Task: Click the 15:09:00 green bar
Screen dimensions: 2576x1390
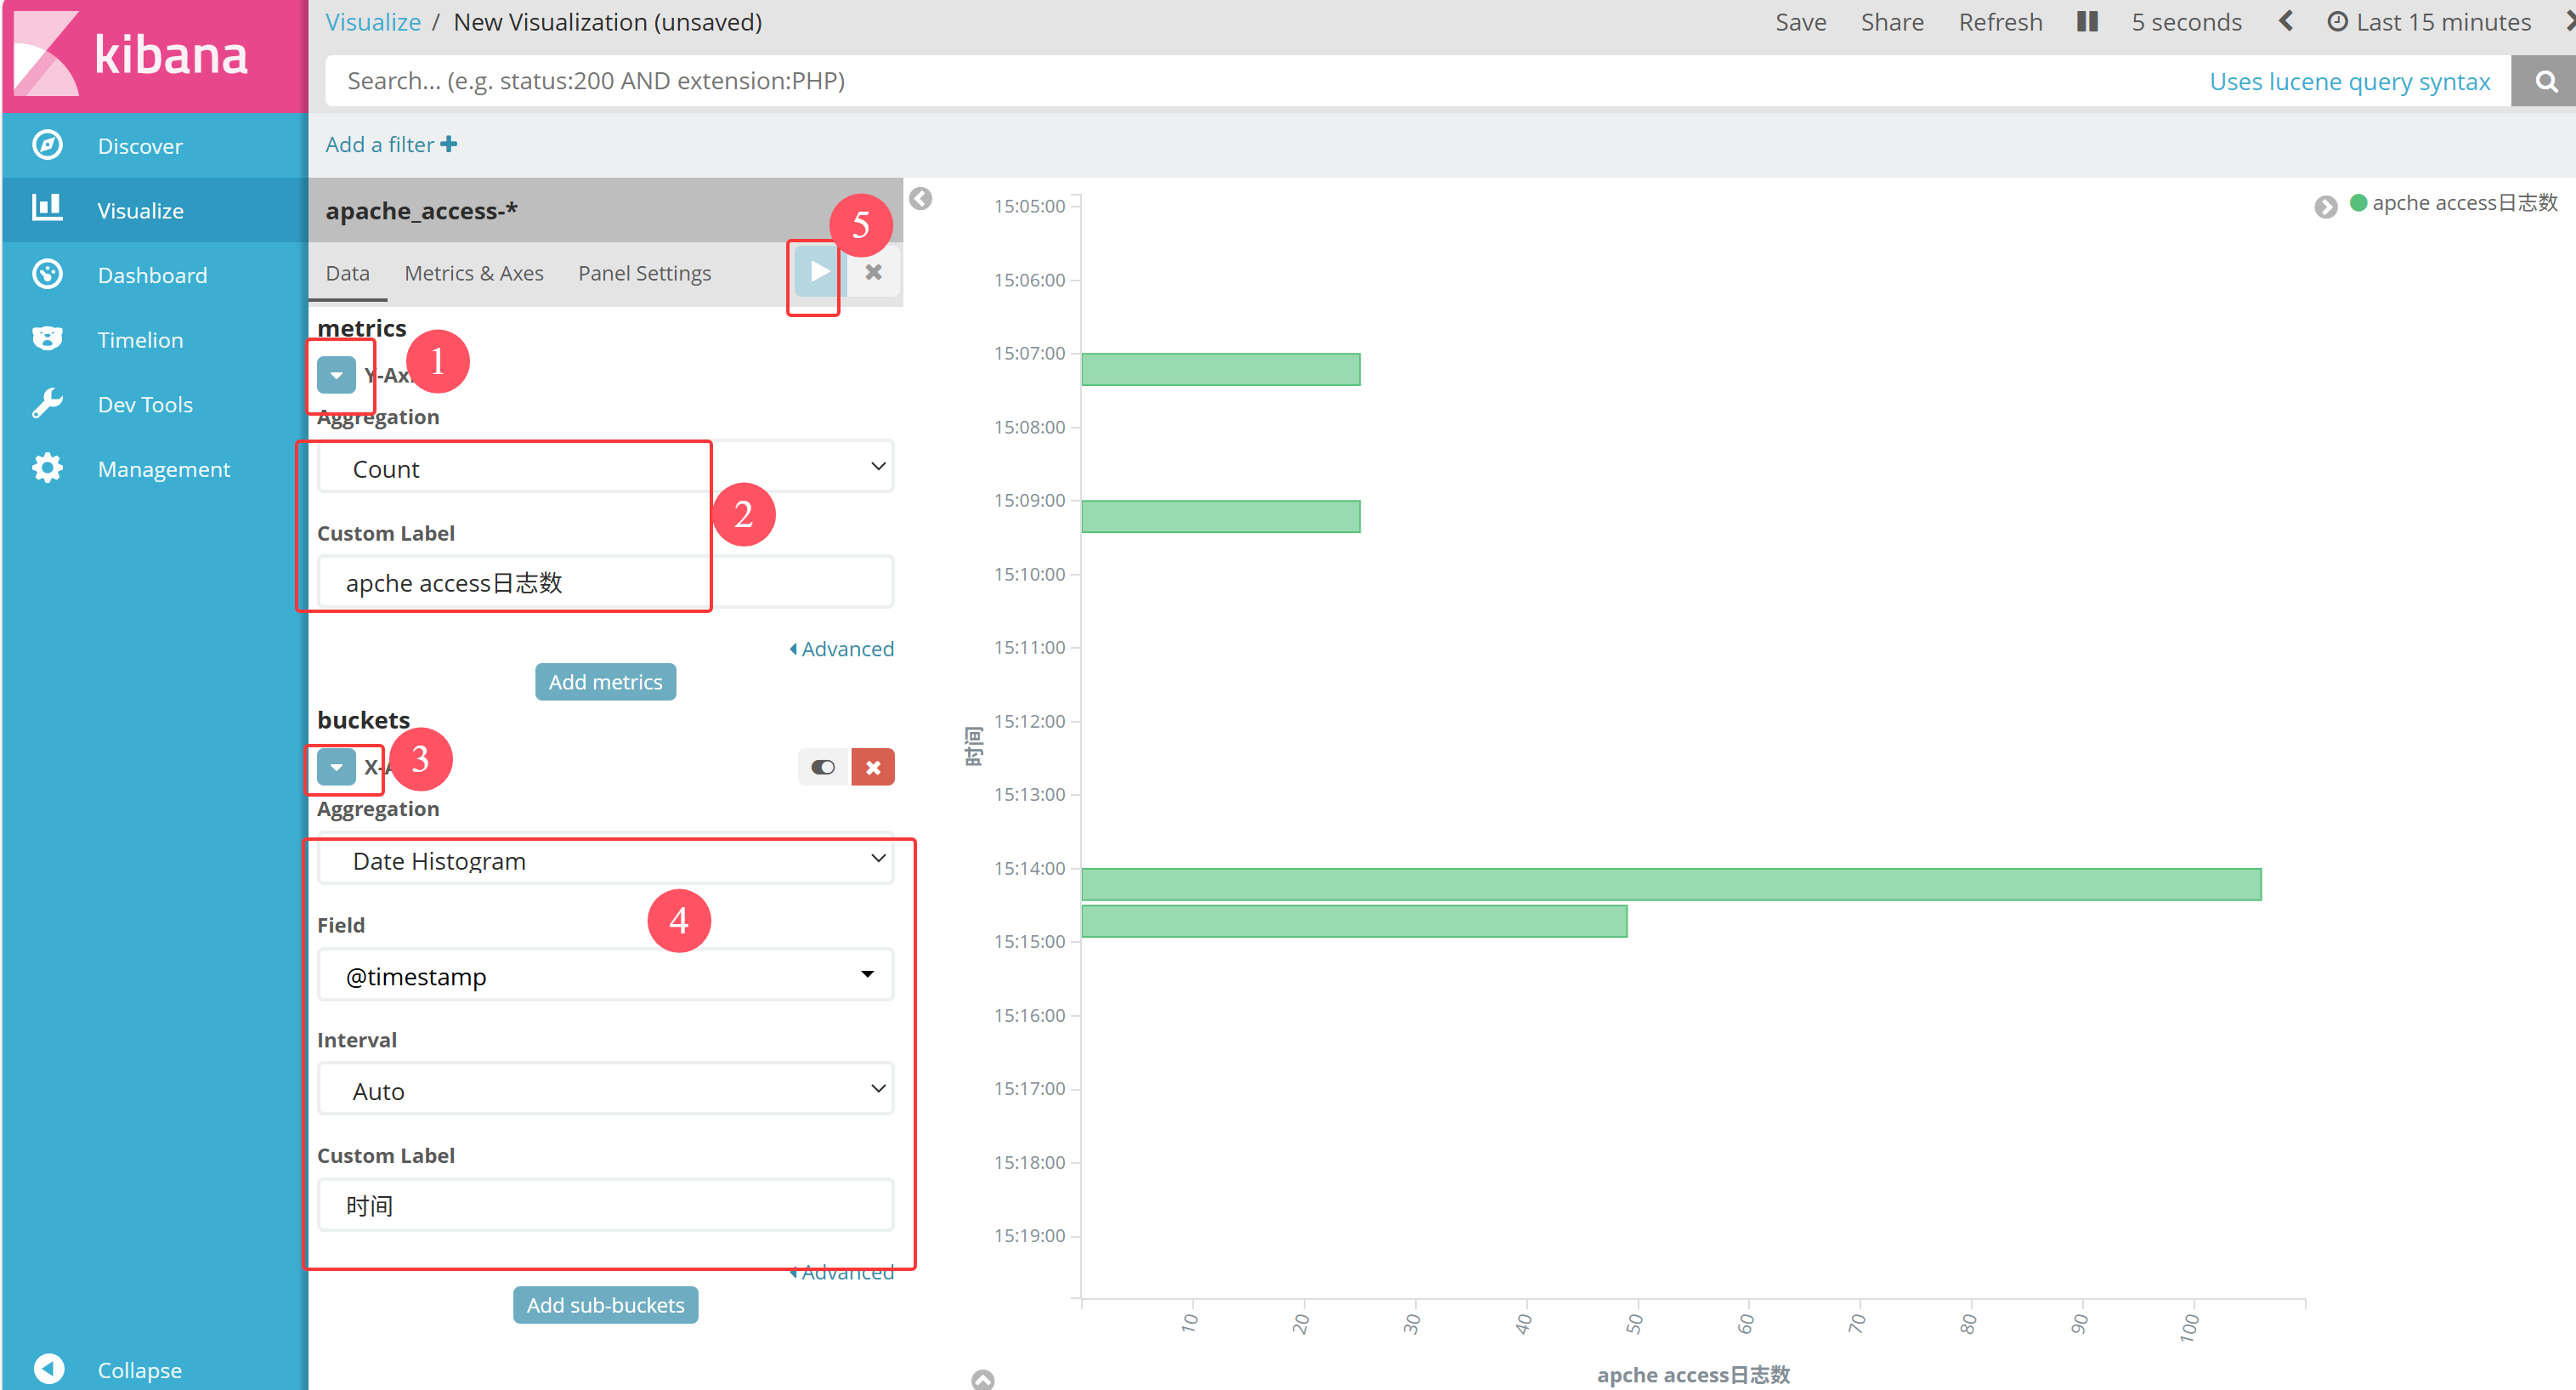Action: [x=1220, y=516]
